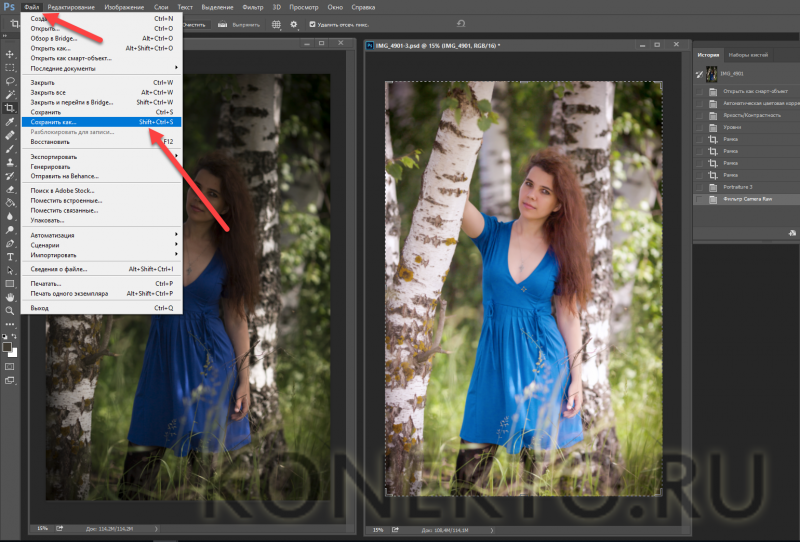
Task: Expand the Автоматизация submenu
Action: (x=101, y=235)
